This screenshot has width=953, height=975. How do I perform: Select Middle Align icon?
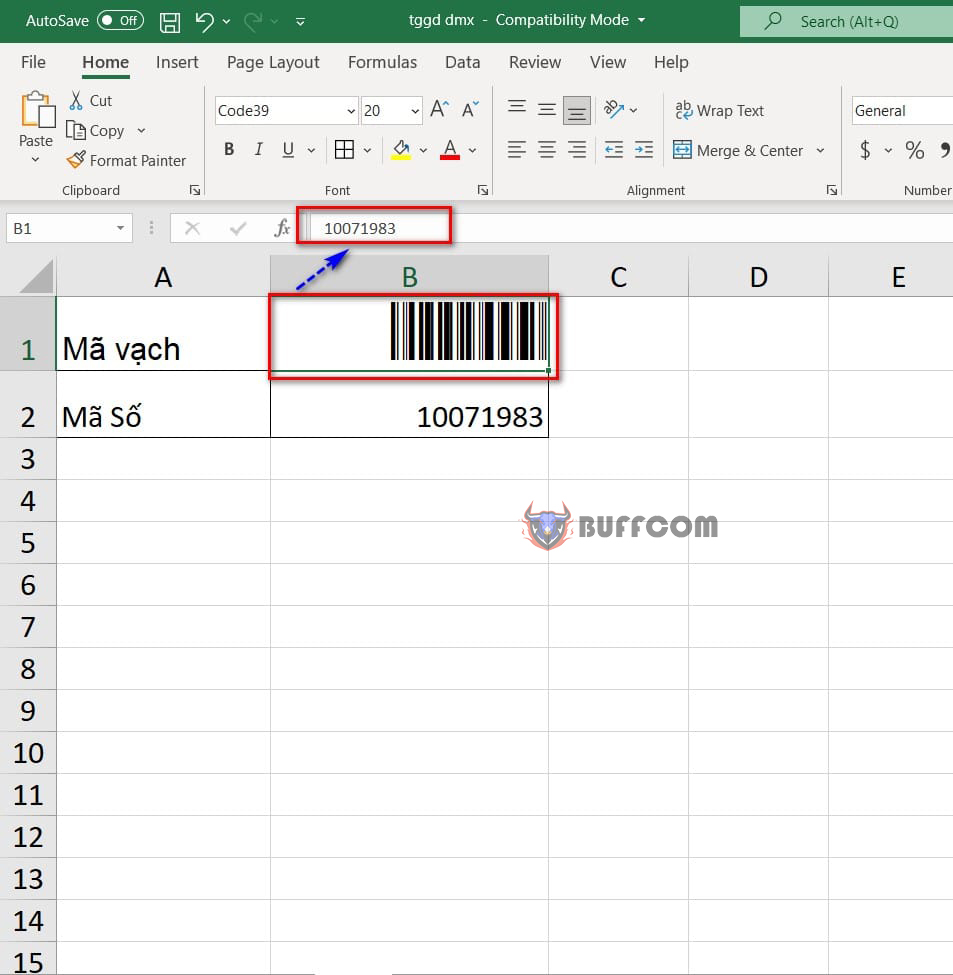pos(547,109)
